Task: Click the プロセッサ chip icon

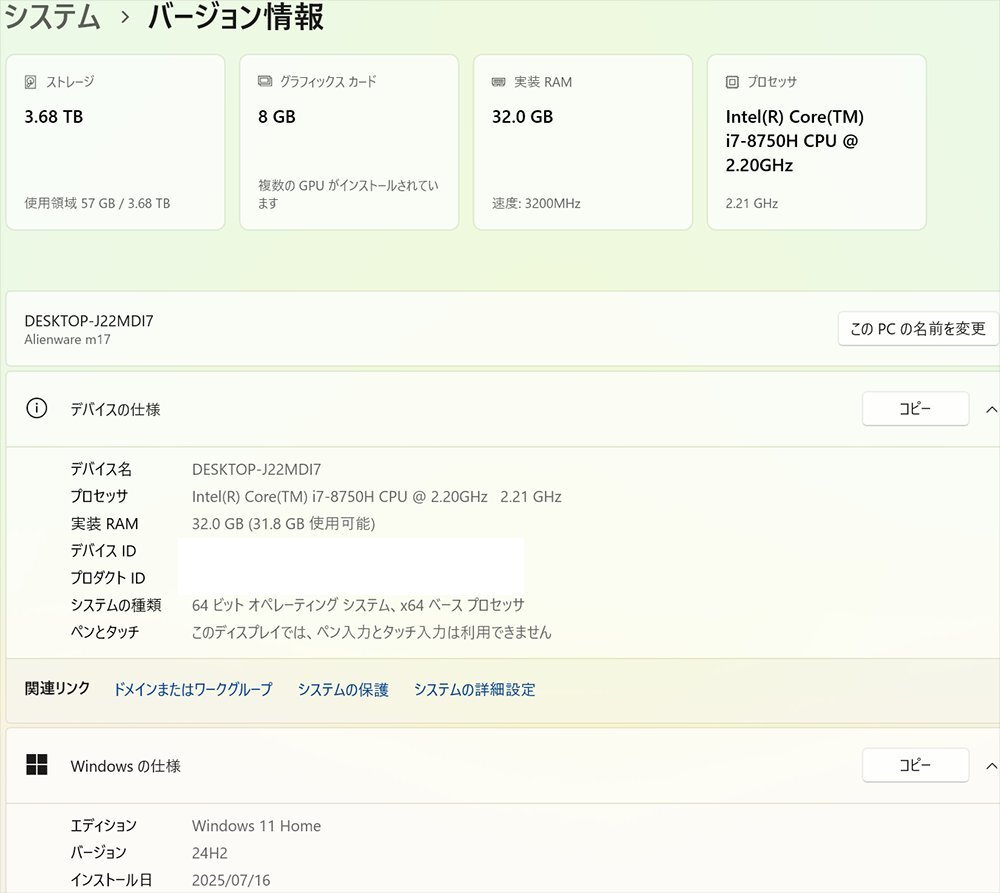Action: 733,82
